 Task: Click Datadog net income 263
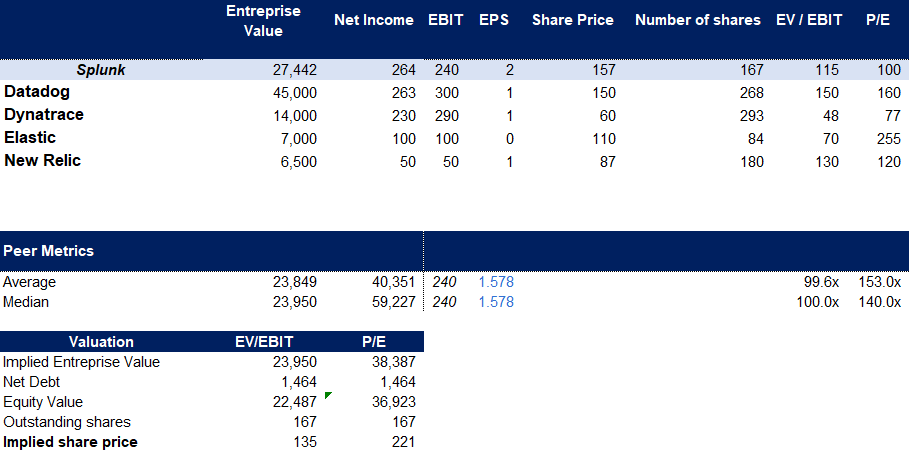tap(403, 93)
